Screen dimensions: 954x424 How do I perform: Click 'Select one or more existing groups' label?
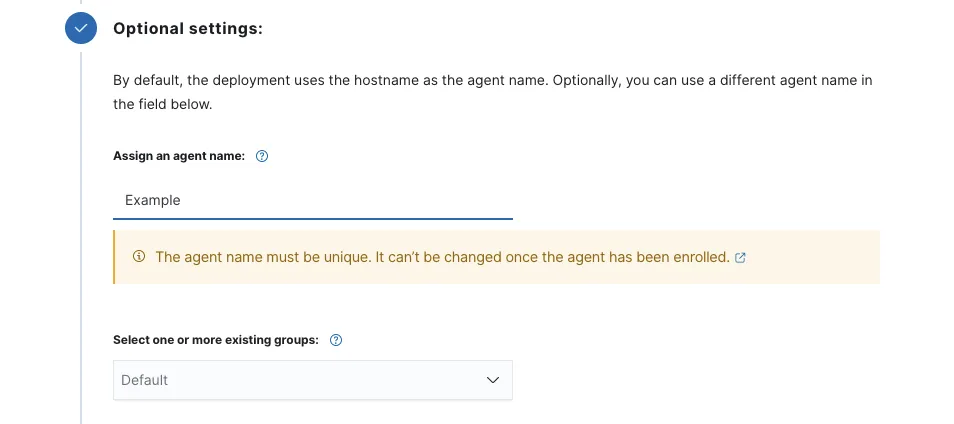[x=216, y=340]
